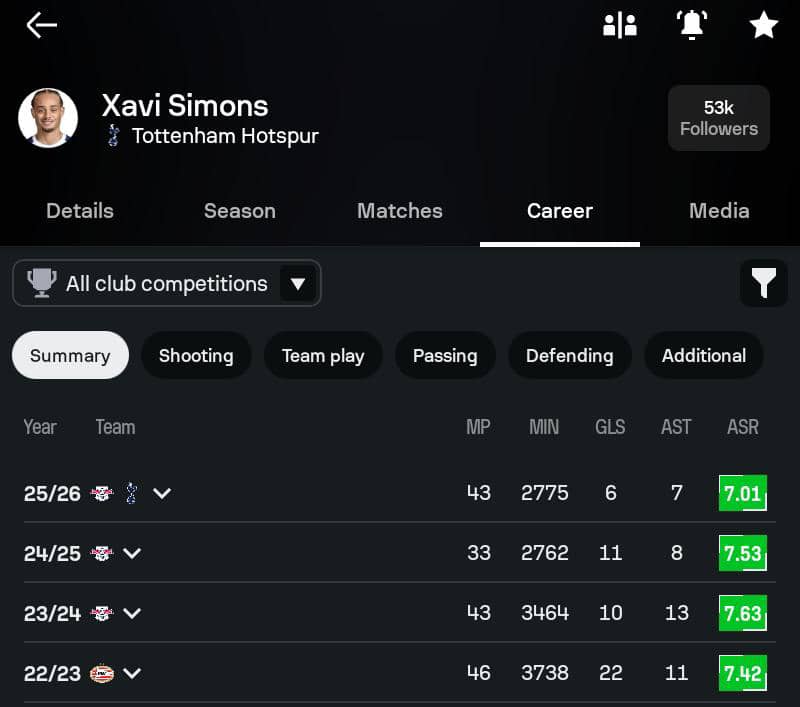Select the Shooting stats pill

point(196,355)
